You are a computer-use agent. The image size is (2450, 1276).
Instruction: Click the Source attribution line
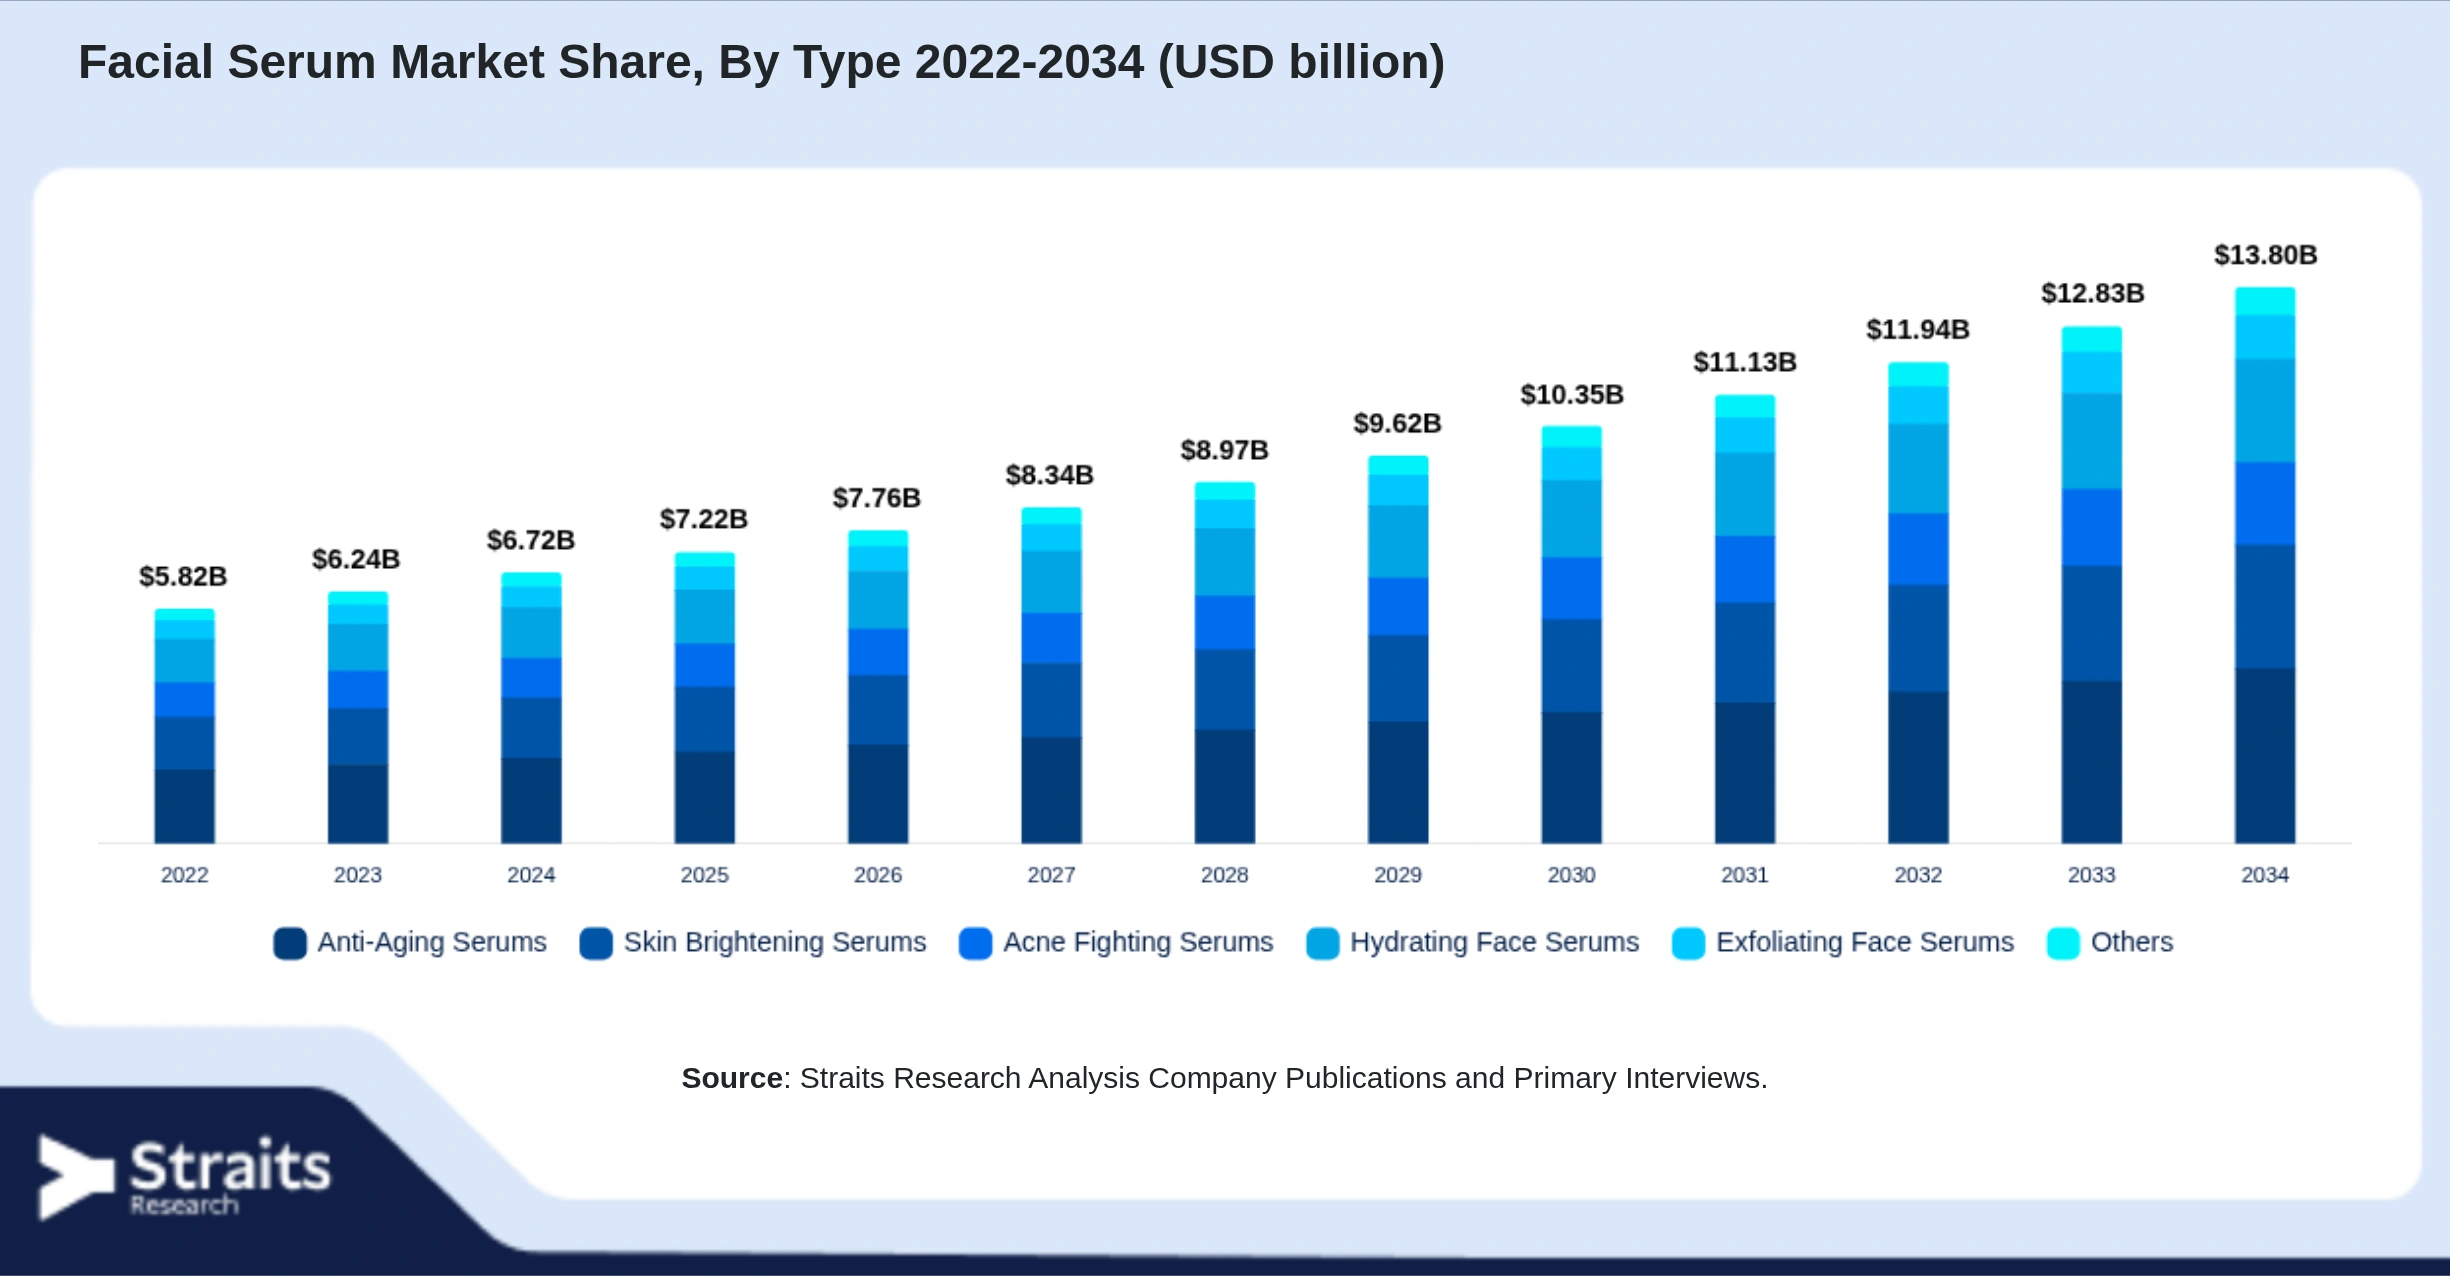click(1225, 1078)
